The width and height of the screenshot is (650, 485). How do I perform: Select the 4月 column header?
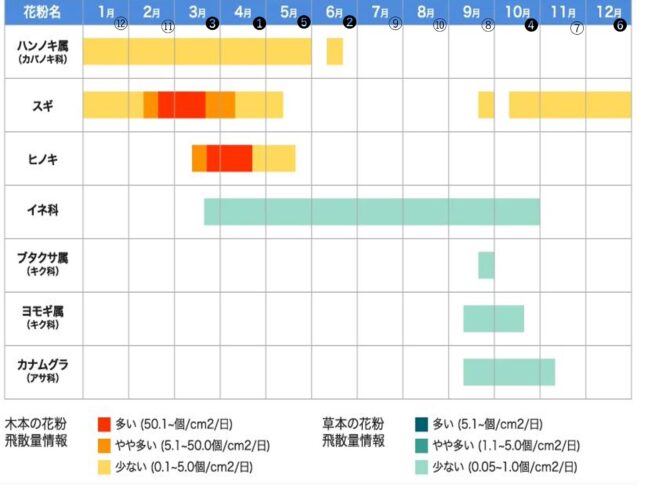click(x=243, y=12)
